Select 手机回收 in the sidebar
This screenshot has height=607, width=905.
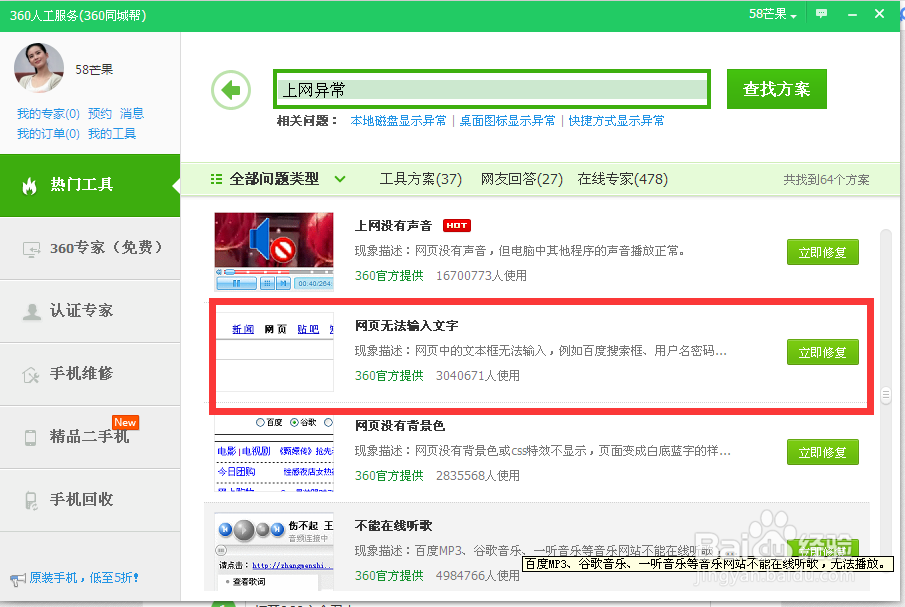coord(90,500)
